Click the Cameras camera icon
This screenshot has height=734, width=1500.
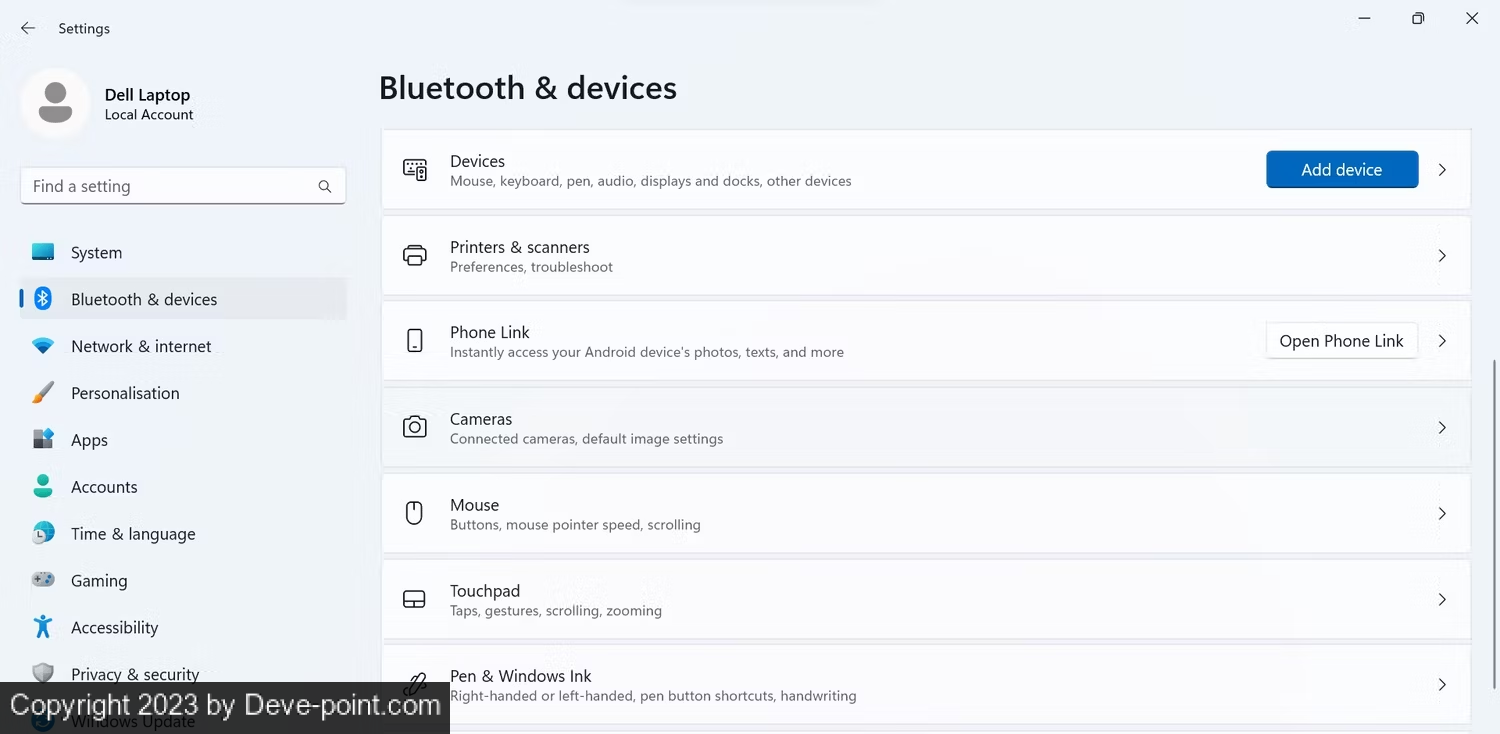pyautogui.click(x=415, y=427)
